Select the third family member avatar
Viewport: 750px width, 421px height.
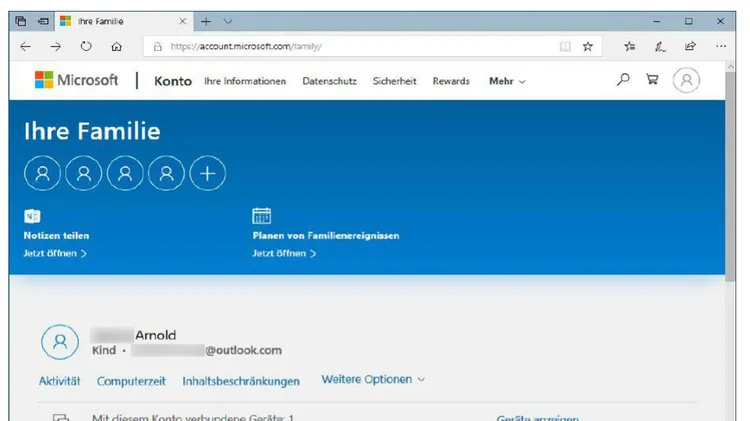tap(125, 173)
